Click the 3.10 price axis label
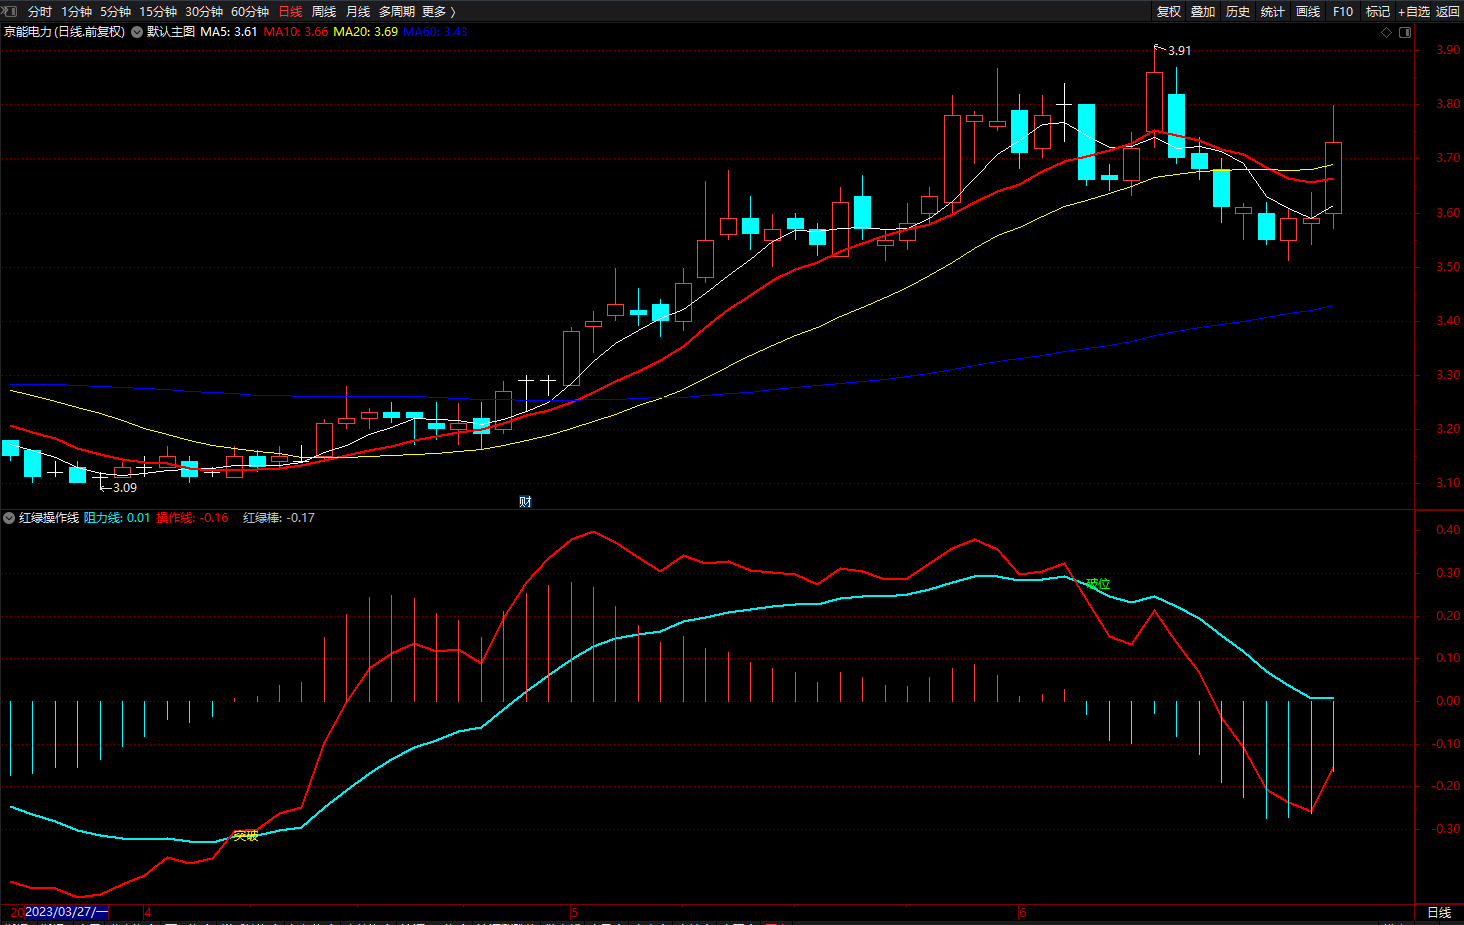 [x=1448, y=483]
